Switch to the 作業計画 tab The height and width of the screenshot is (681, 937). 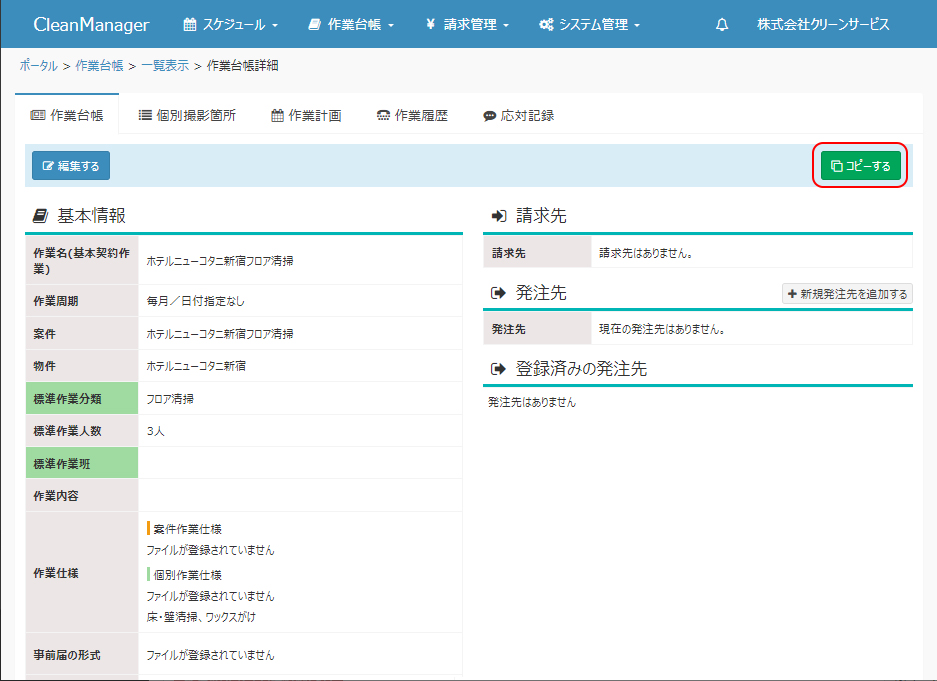[306, 115]
